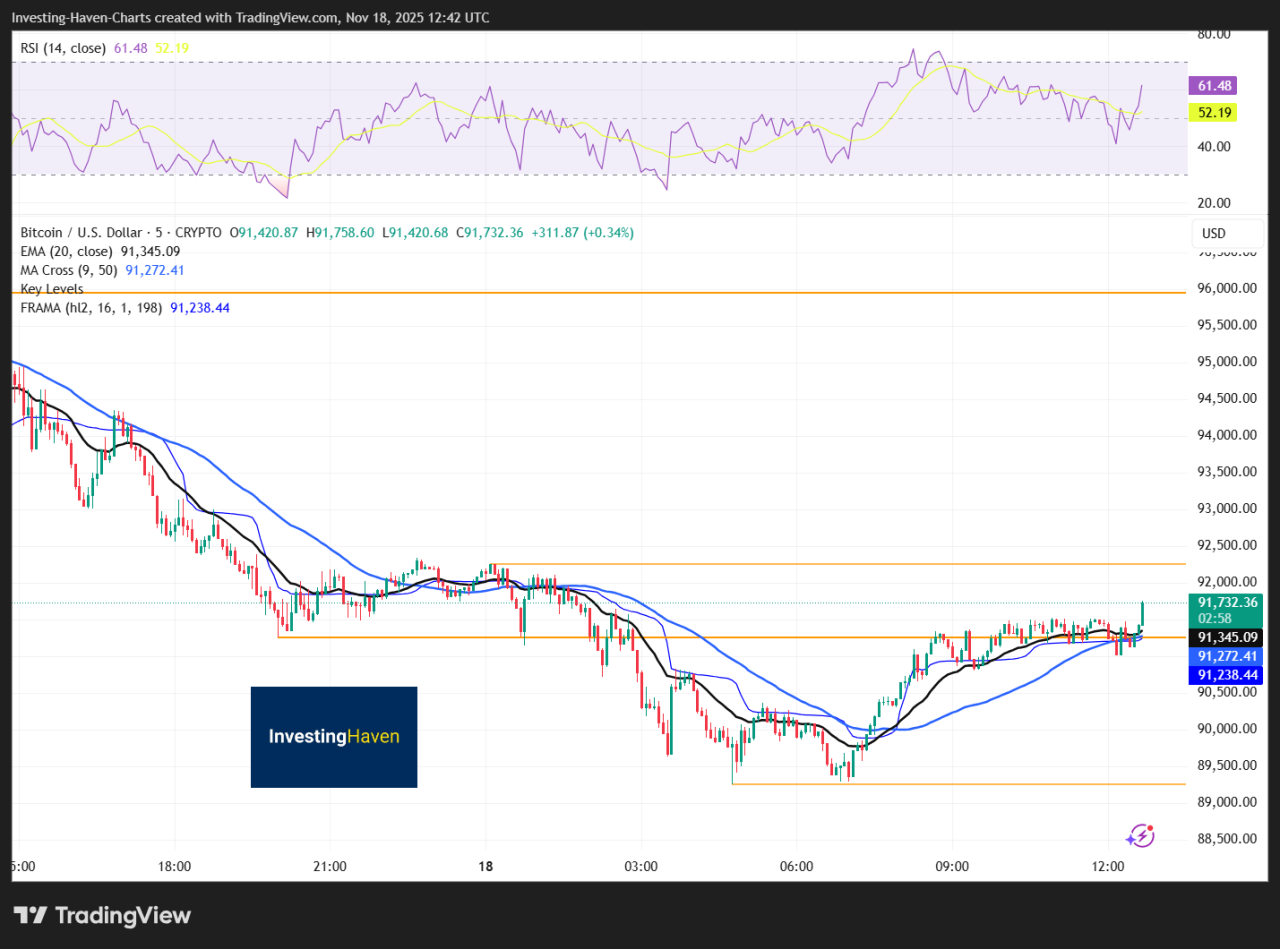Viewport: 1280px width, 949px height.
Task: Click the TradingView logo in the footer
Action: coord(100,915)
